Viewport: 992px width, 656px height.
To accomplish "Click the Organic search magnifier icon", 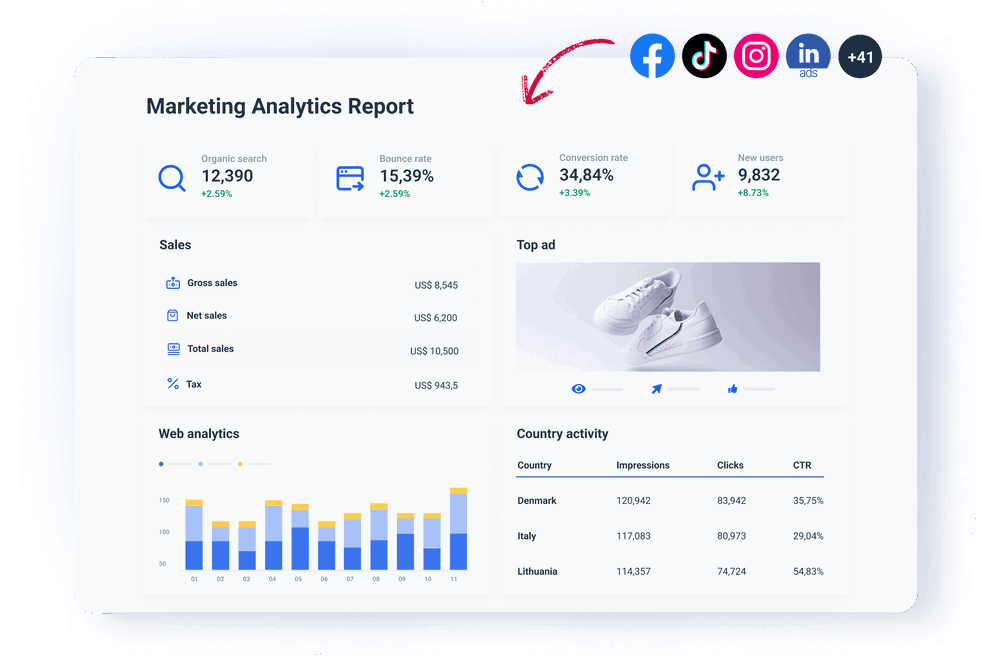I will coord(171,177).
